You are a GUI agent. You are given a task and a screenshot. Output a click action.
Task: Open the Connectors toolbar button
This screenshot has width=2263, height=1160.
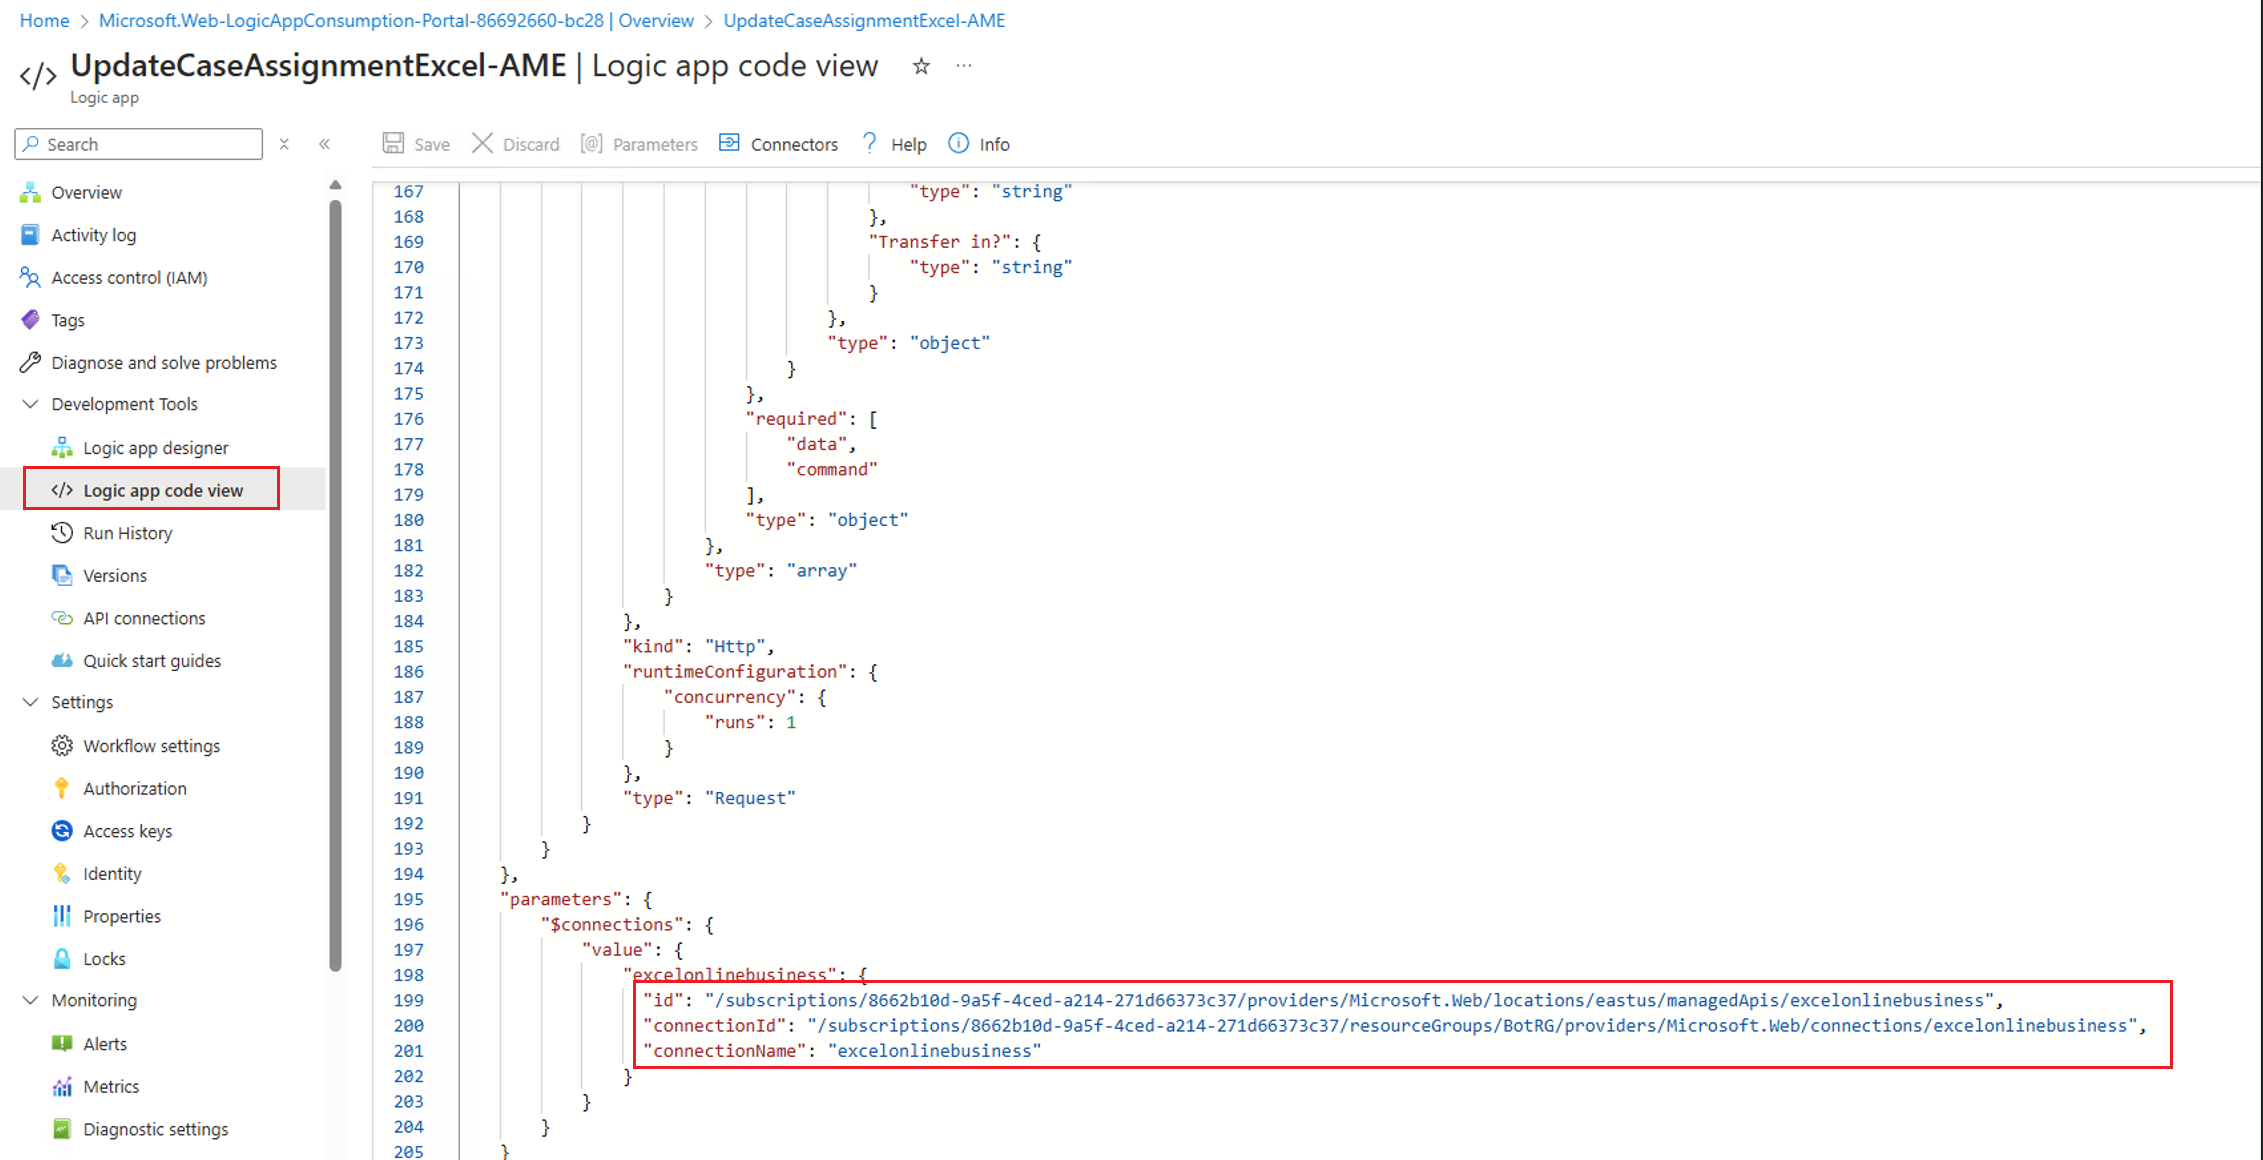pyautogui.click(x=779, y=144)
